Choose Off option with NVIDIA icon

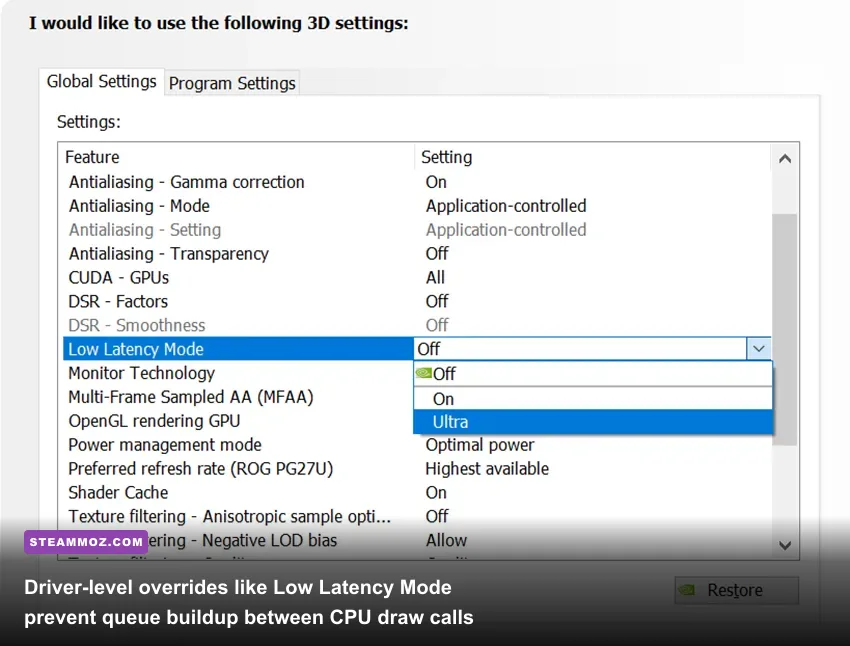593,374
